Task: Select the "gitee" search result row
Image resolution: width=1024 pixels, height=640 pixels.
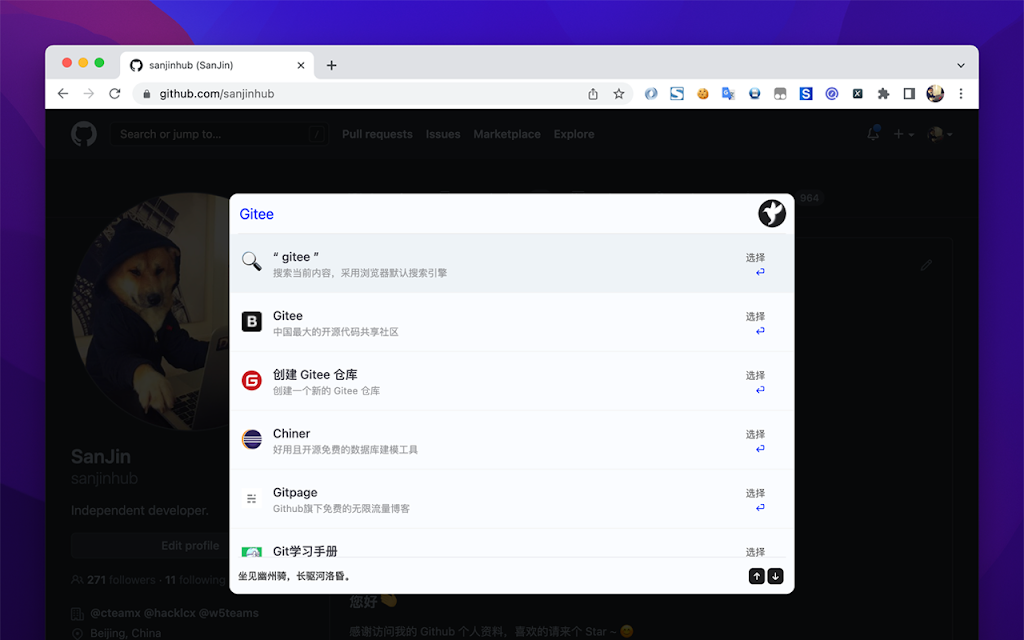Action: [512, 263]
